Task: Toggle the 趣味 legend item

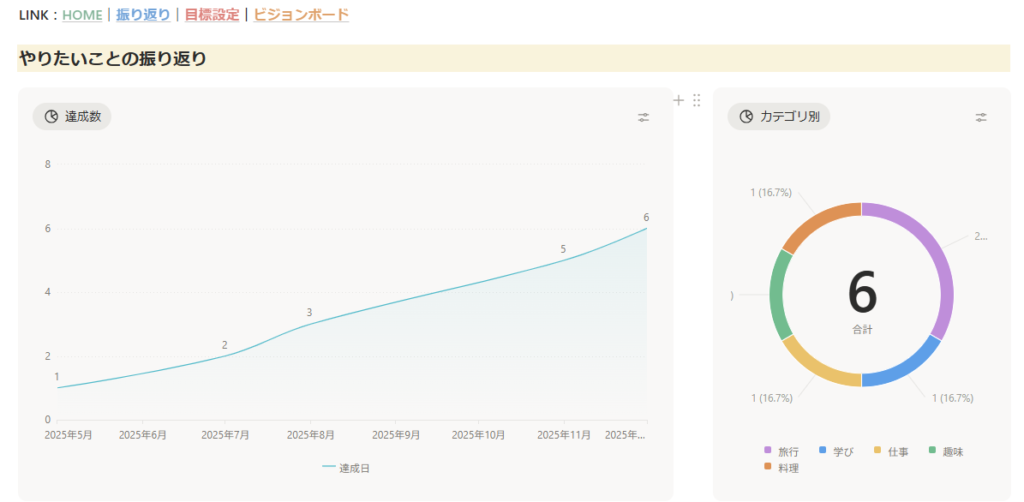Action: point(951,452)
